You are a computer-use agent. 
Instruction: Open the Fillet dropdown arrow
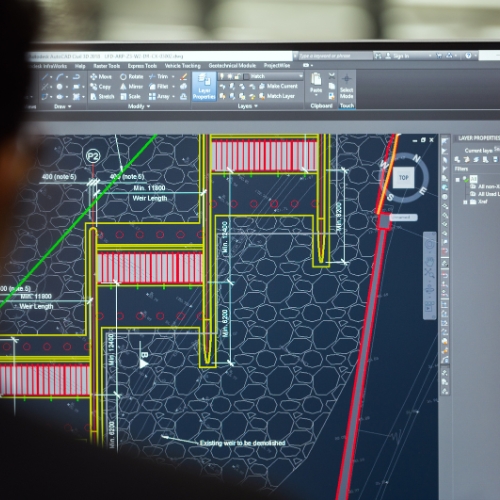(x=173, y=86)
